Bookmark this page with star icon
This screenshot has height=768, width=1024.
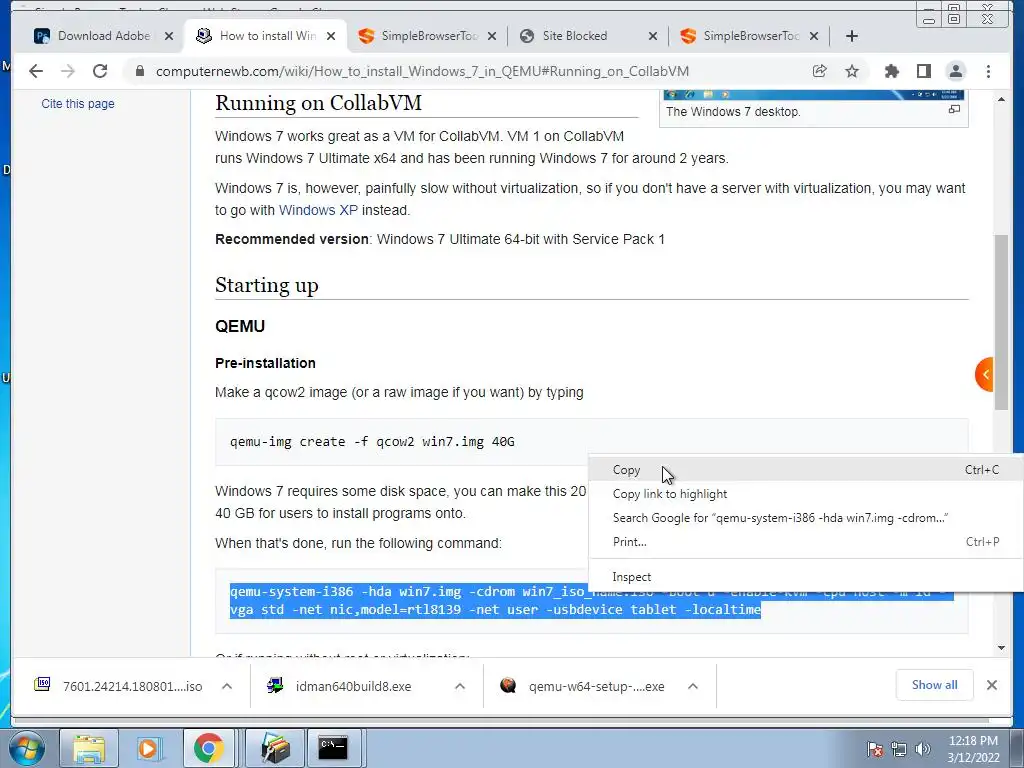852,71
